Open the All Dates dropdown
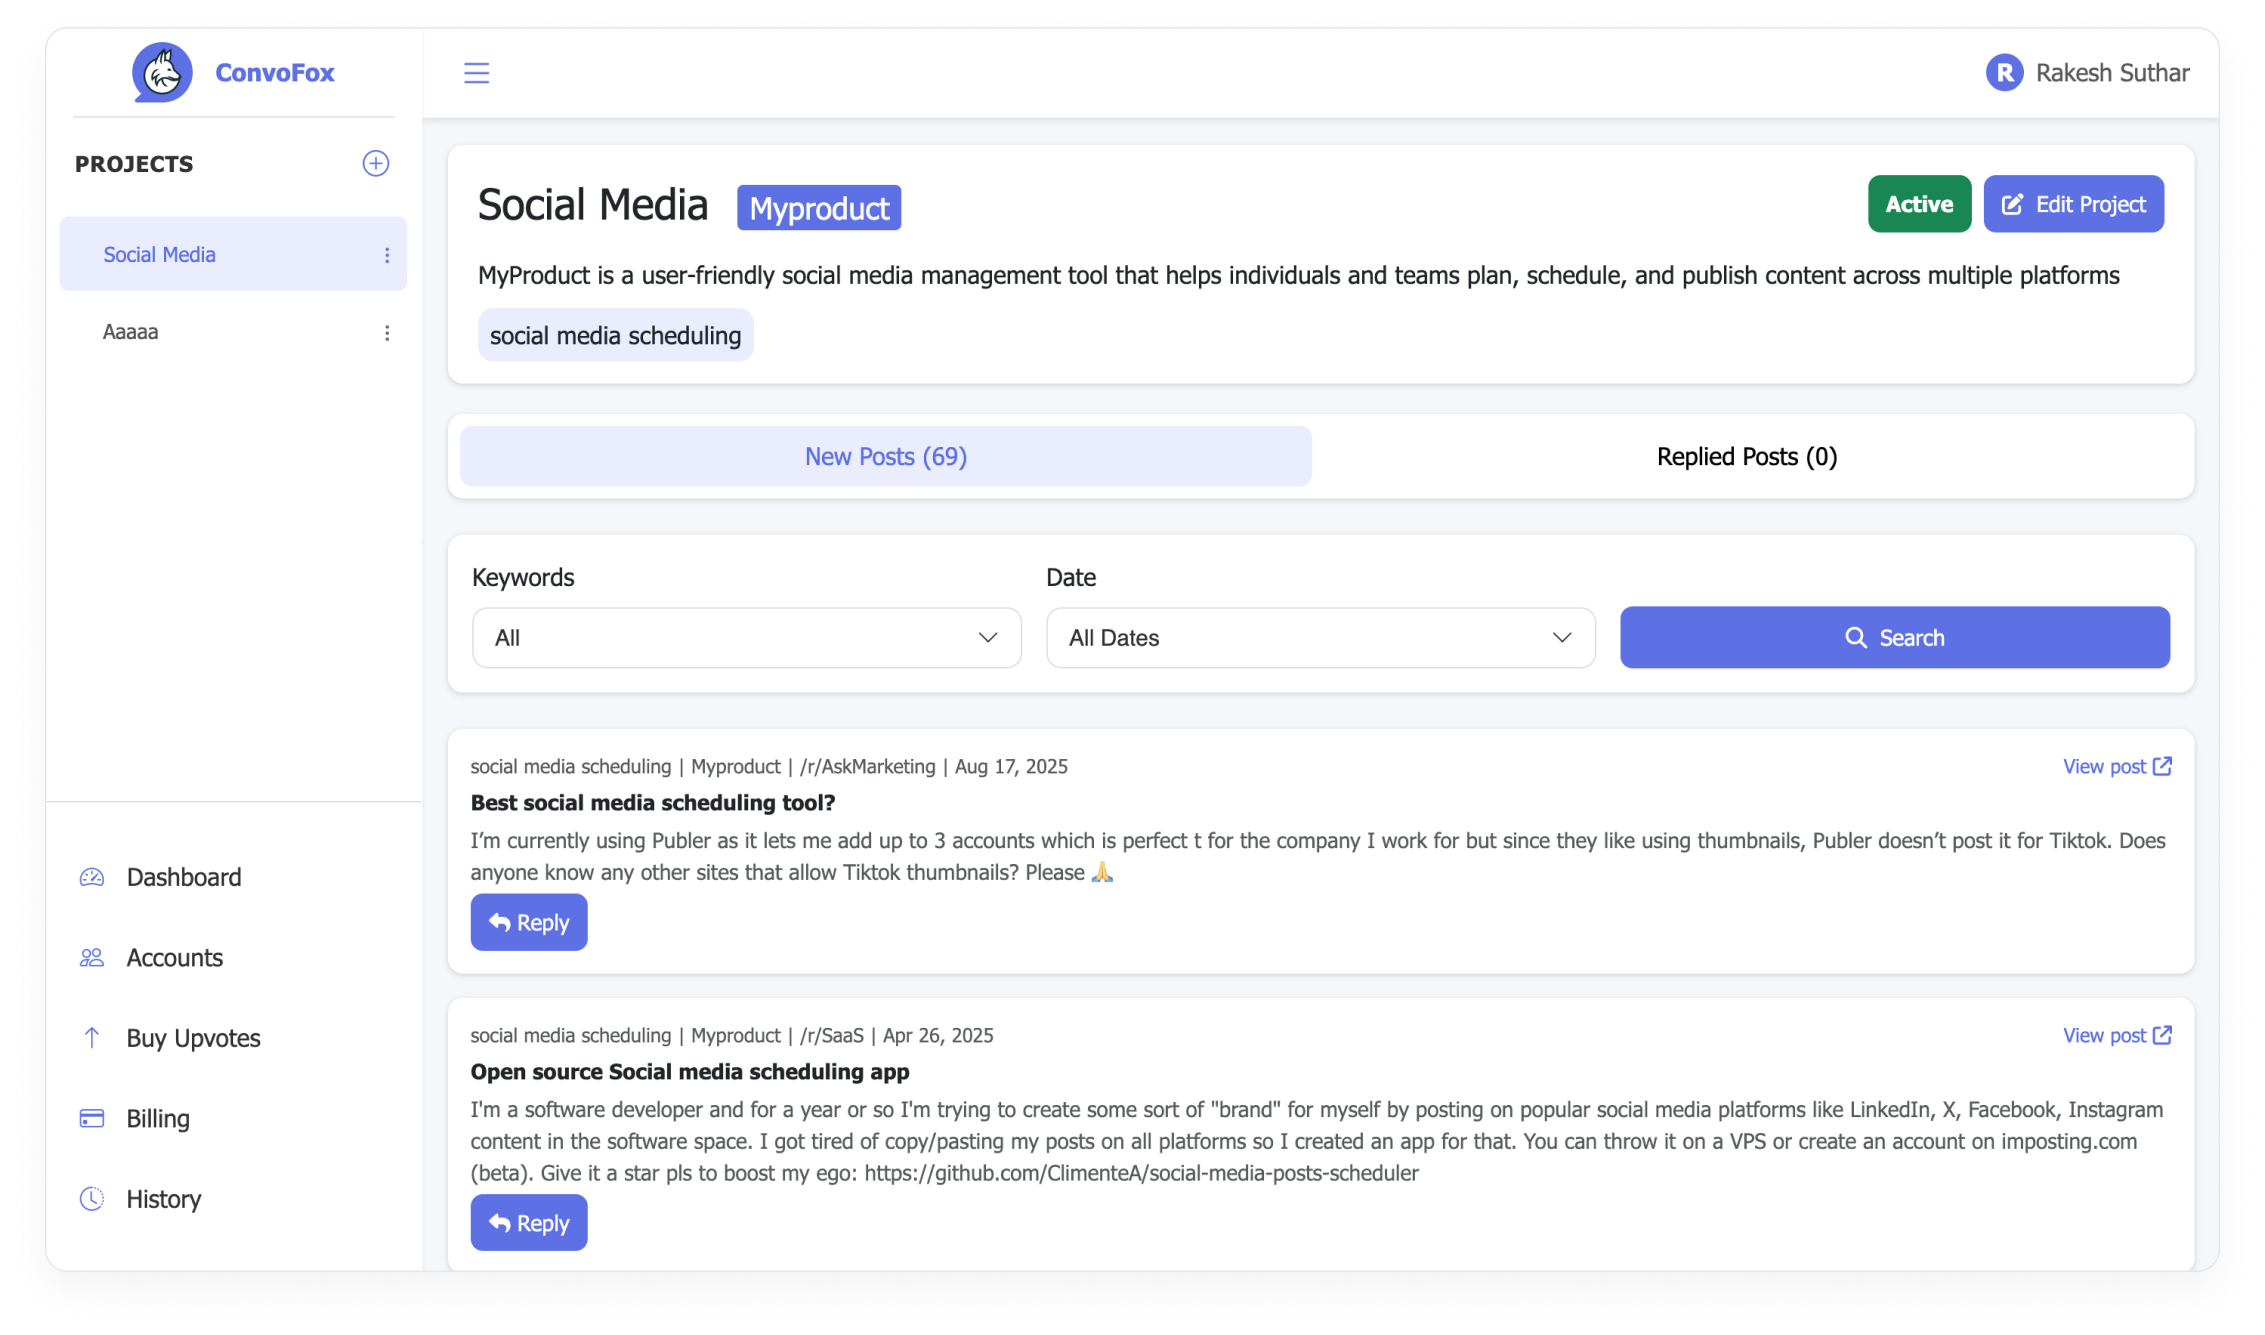 (x=1320, y=638)
